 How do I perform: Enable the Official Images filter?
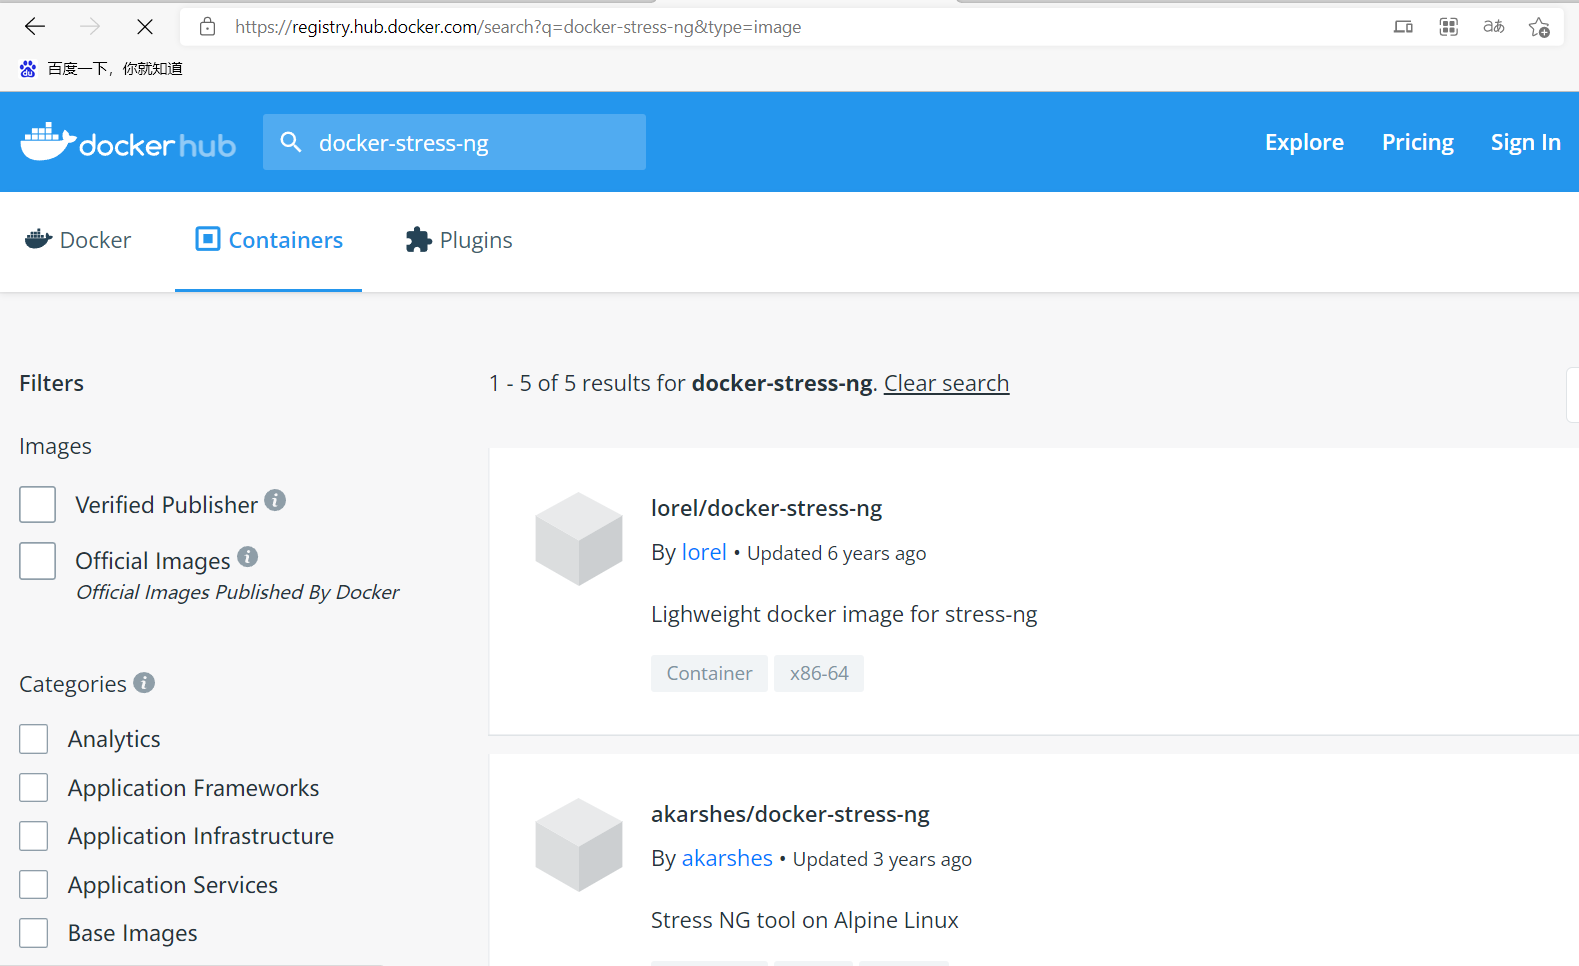[x=38, y=561]
